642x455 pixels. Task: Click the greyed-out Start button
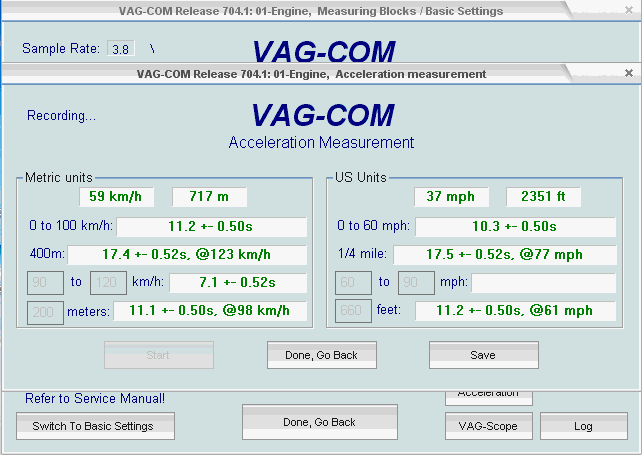click(159, 355)
